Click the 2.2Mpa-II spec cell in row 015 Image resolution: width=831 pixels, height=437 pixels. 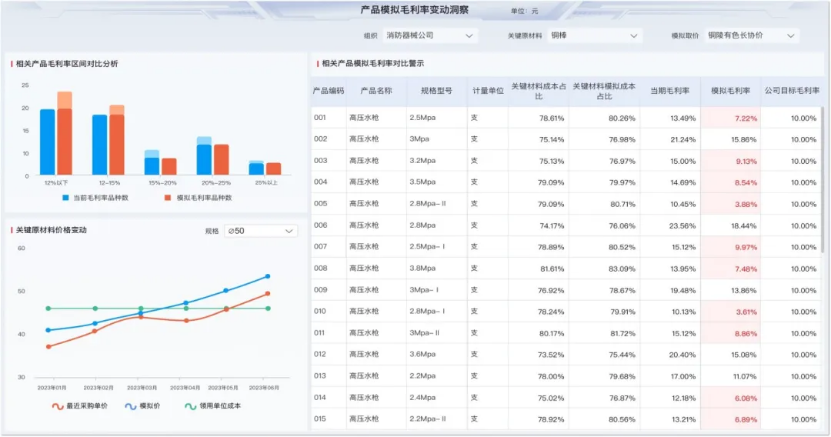[437, 419]
